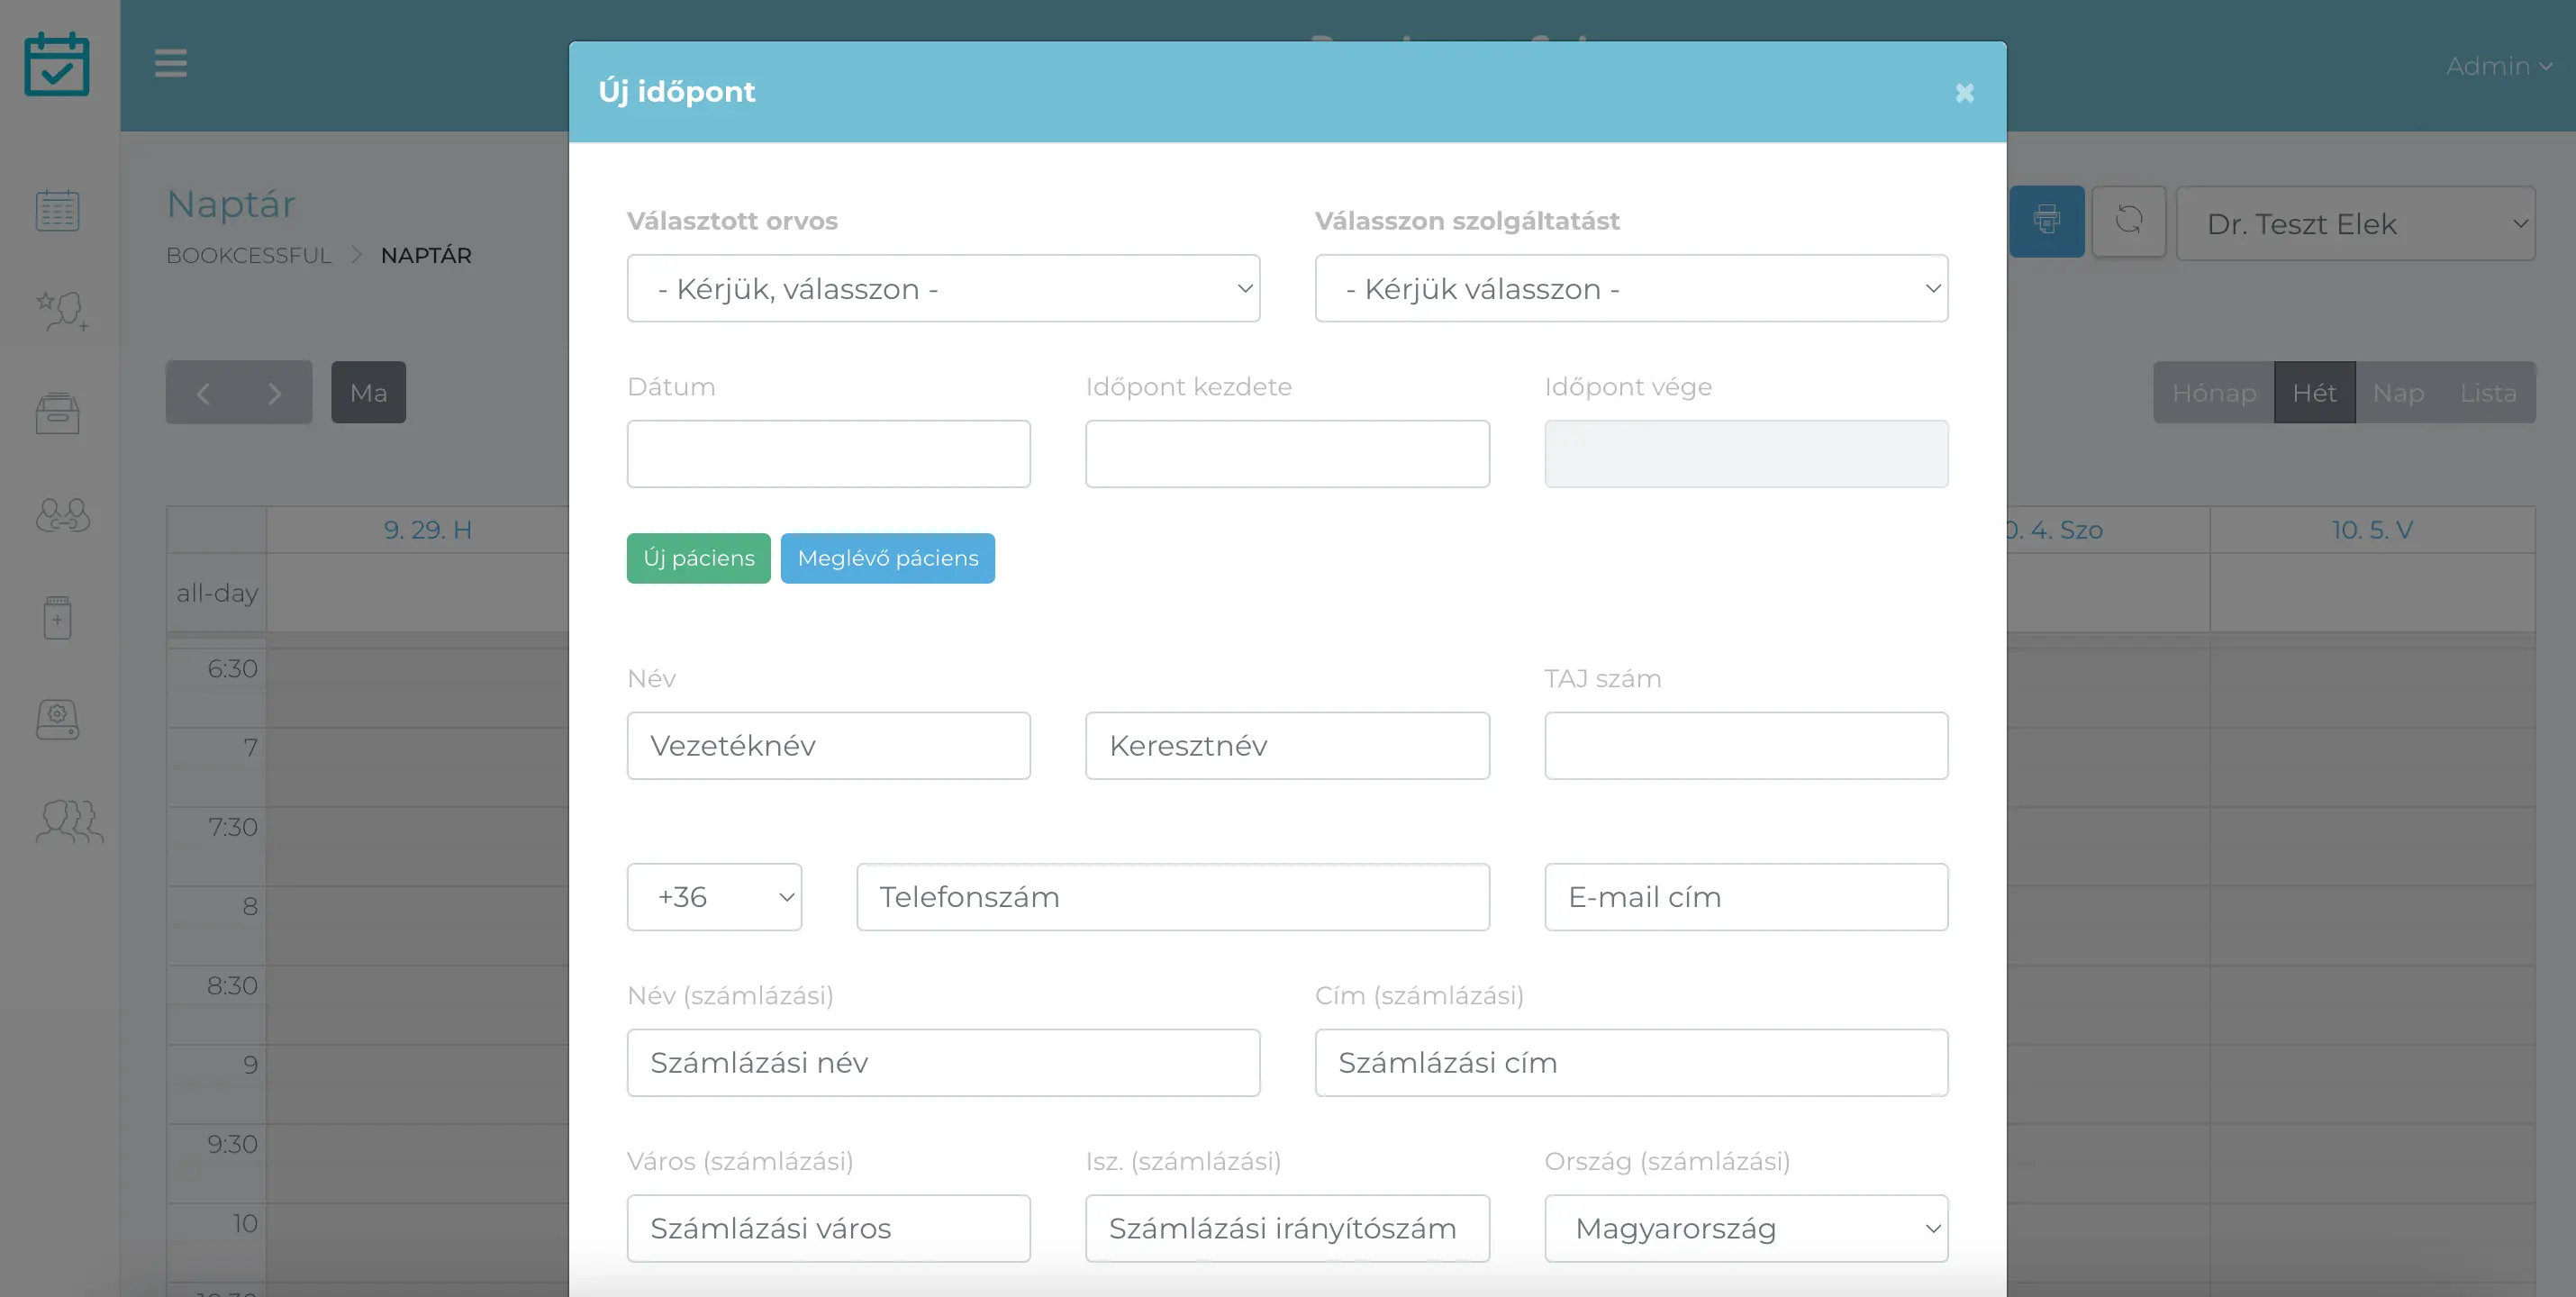Open the two-doctors sidebar icon
Viewport: 2576px width, 1297px height.
62,516
